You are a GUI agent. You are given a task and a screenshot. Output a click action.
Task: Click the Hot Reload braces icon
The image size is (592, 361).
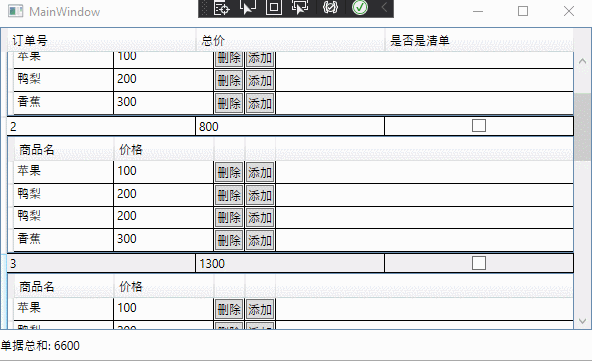[x=330, y=8]
